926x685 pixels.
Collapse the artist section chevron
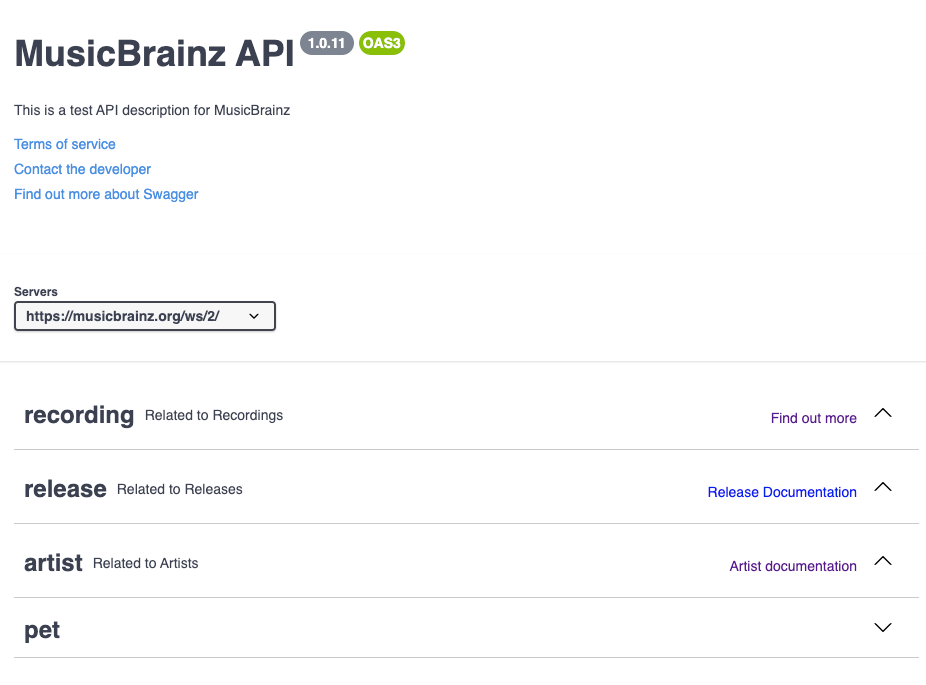click(x=882, y=560)
